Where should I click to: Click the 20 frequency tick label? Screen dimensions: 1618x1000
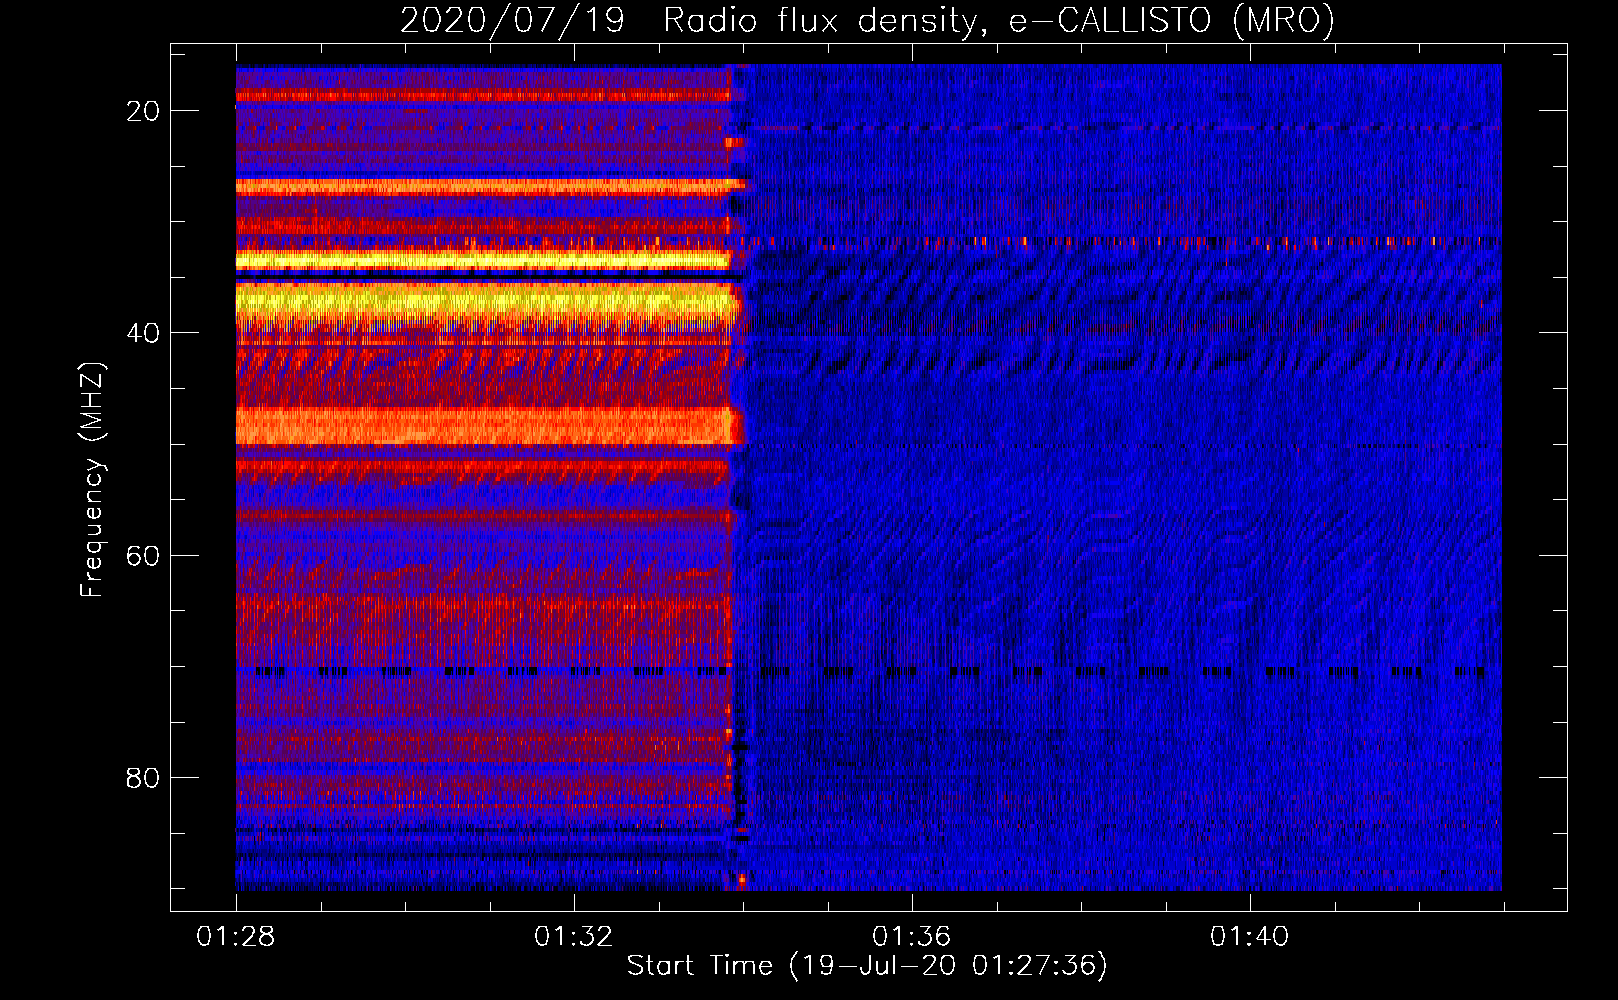click(x=143, y=111)
